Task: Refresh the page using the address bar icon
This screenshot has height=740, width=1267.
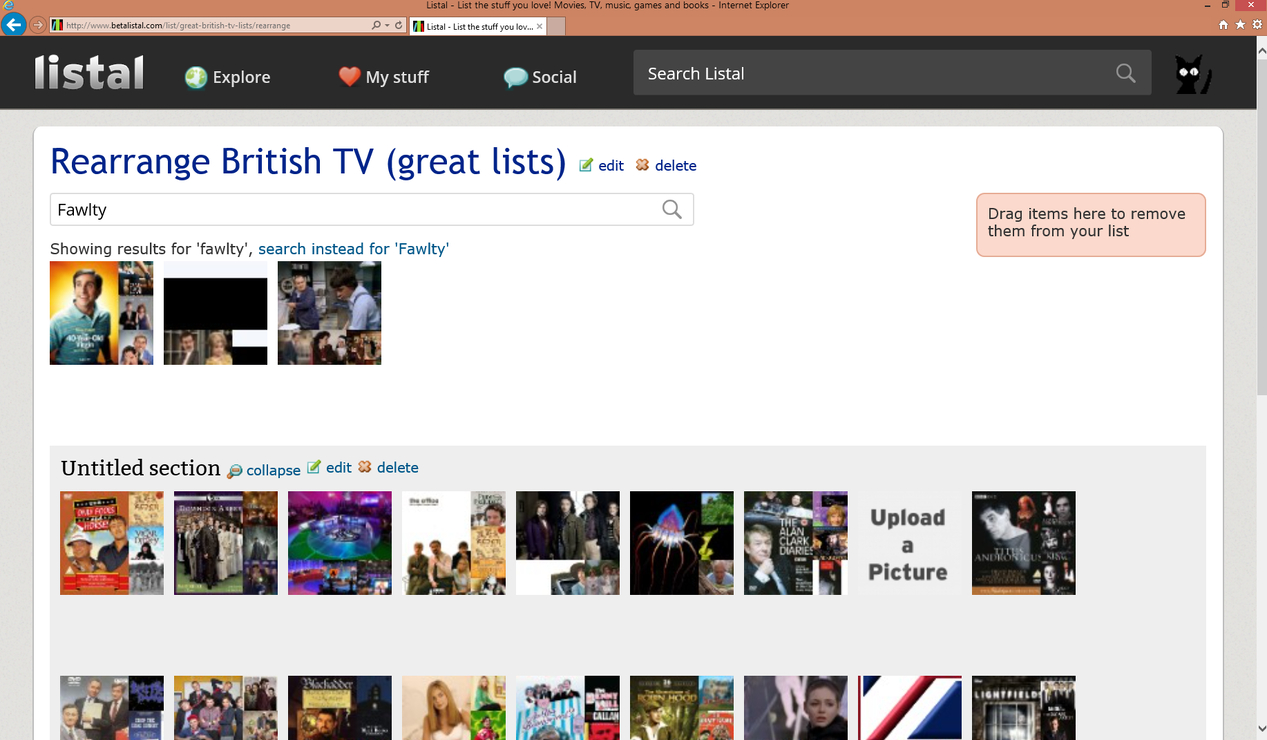Action: click(399, 25)
